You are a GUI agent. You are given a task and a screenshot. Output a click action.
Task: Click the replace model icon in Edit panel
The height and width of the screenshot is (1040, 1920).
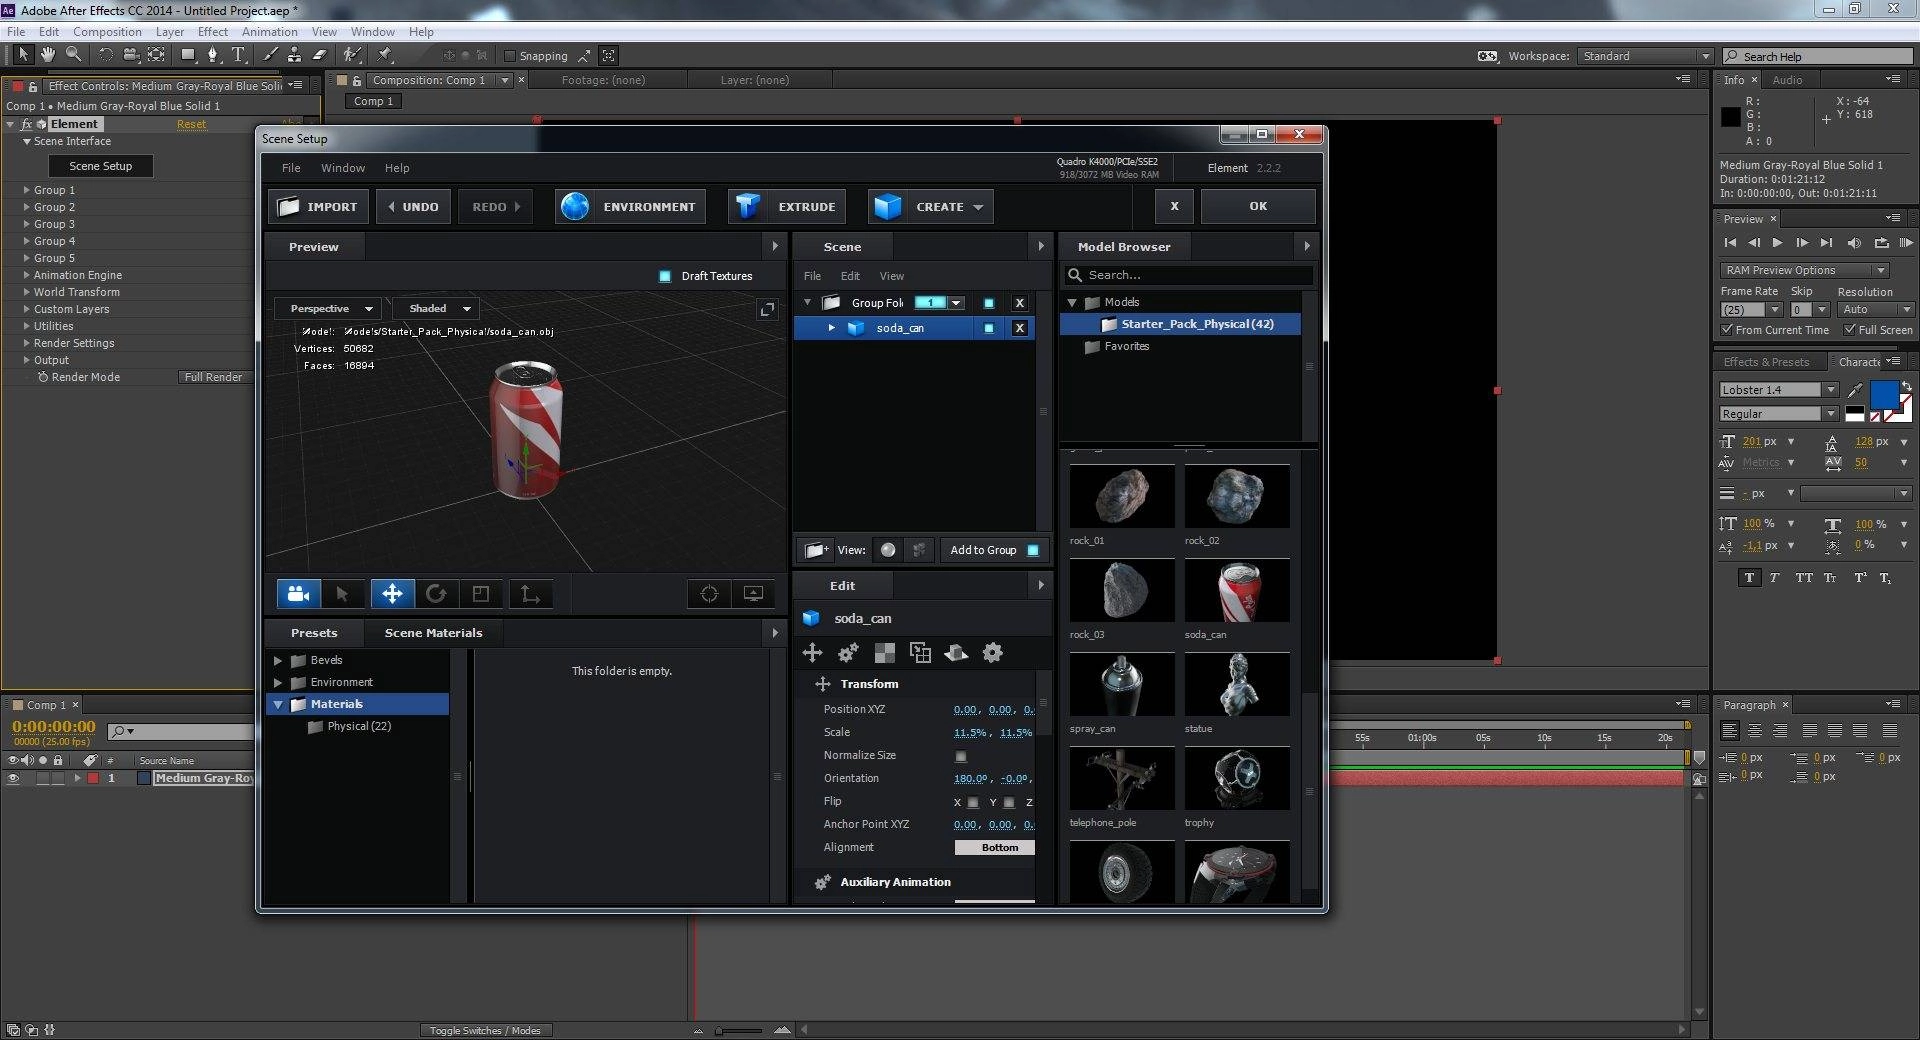(x=920, y=653)
